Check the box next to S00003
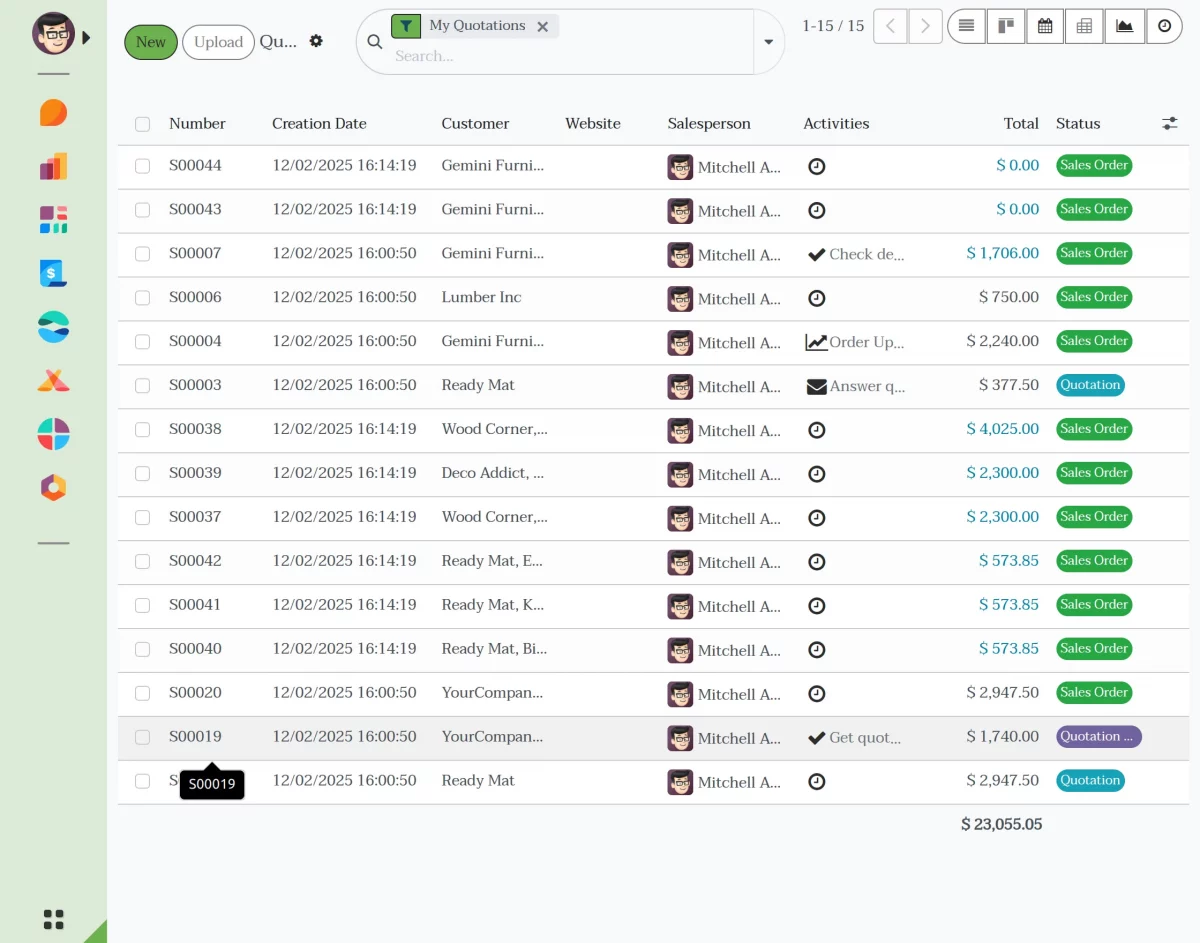 pos(143,386)
